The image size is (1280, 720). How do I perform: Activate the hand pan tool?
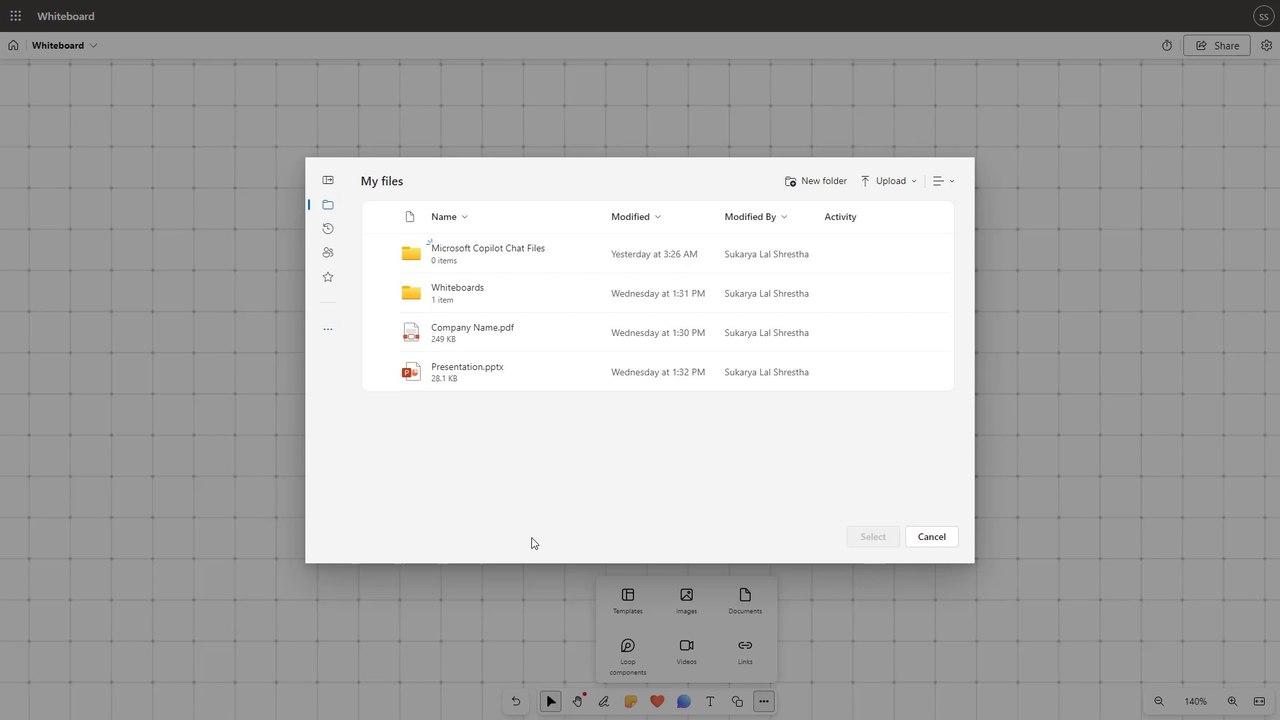click(x=577, y=702)
